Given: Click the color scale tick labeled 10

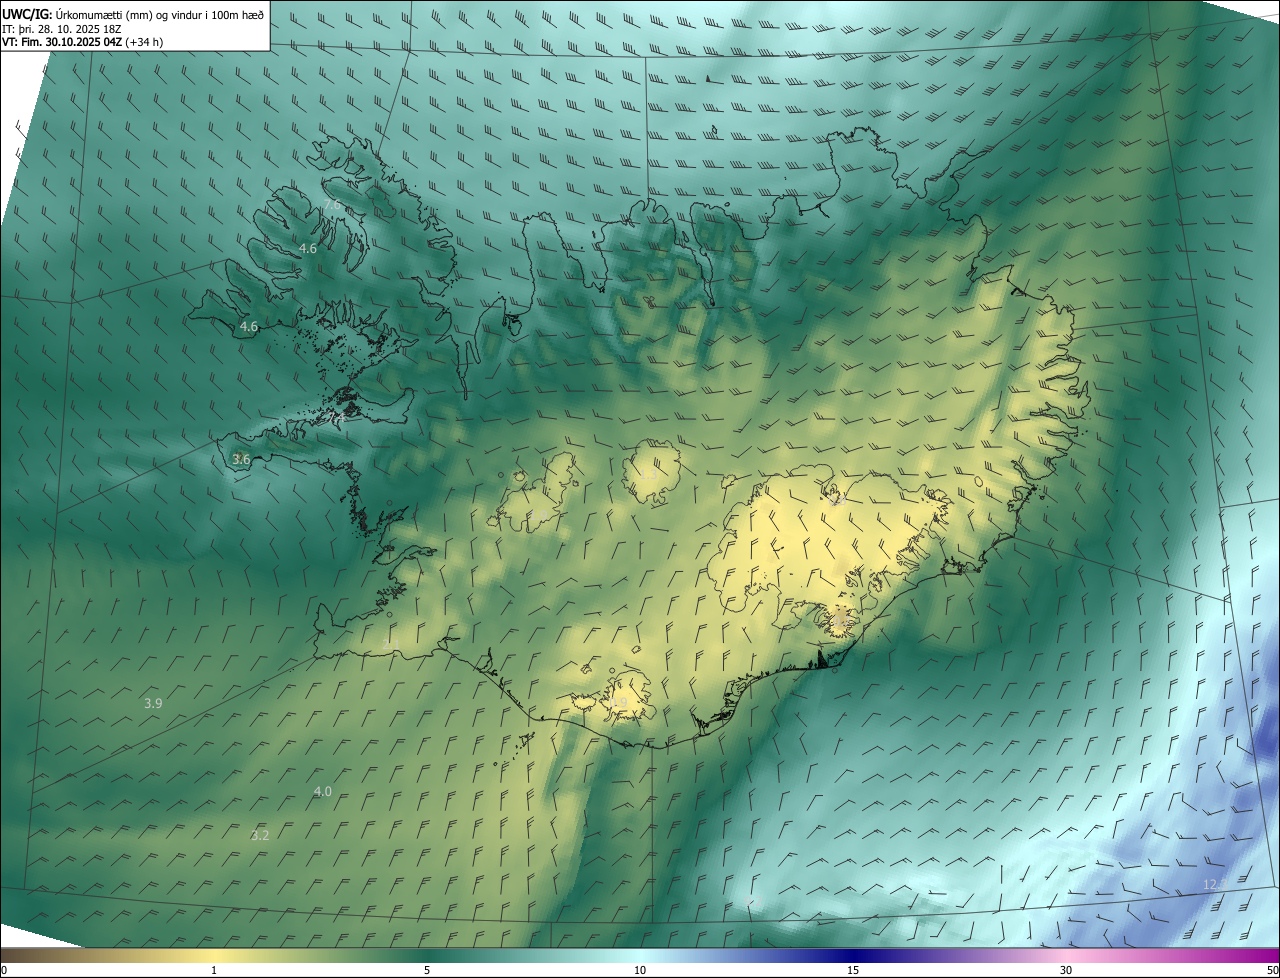Looking at the screenshot, I should (x=640, y=971).
